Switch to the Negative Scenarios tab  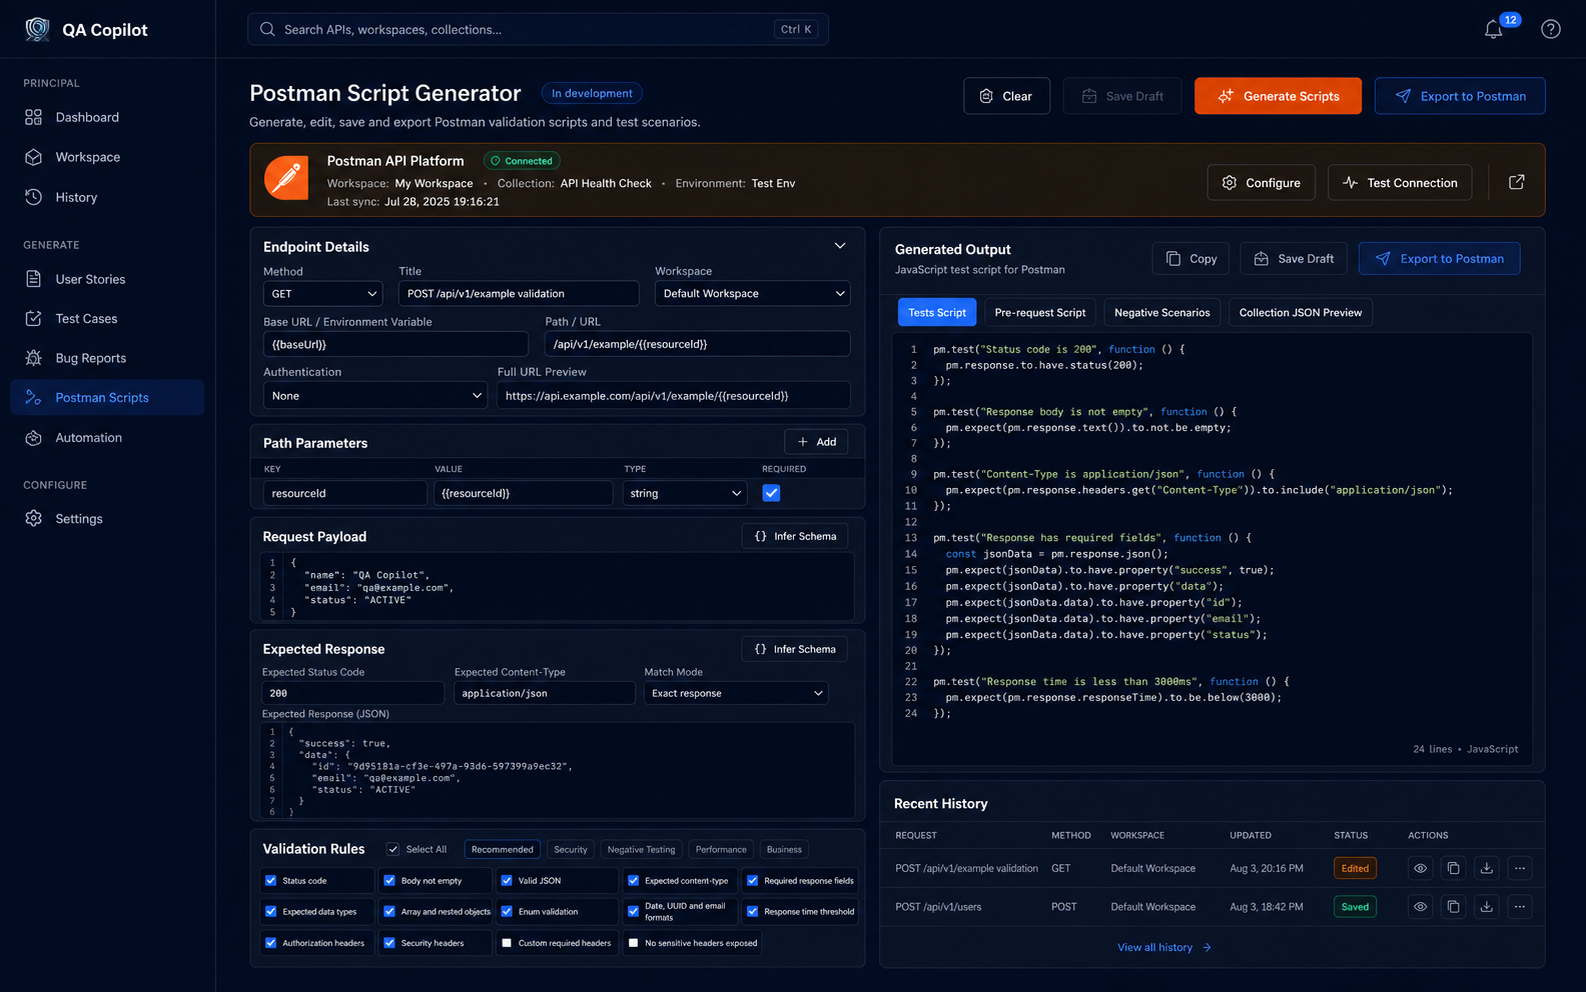[1162, 313]
